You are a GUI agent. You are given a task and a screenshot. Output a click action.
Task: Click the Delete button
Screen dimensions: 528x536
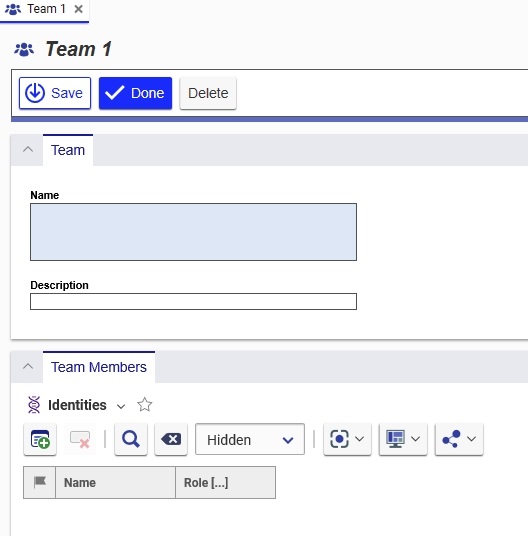point(208,93)
